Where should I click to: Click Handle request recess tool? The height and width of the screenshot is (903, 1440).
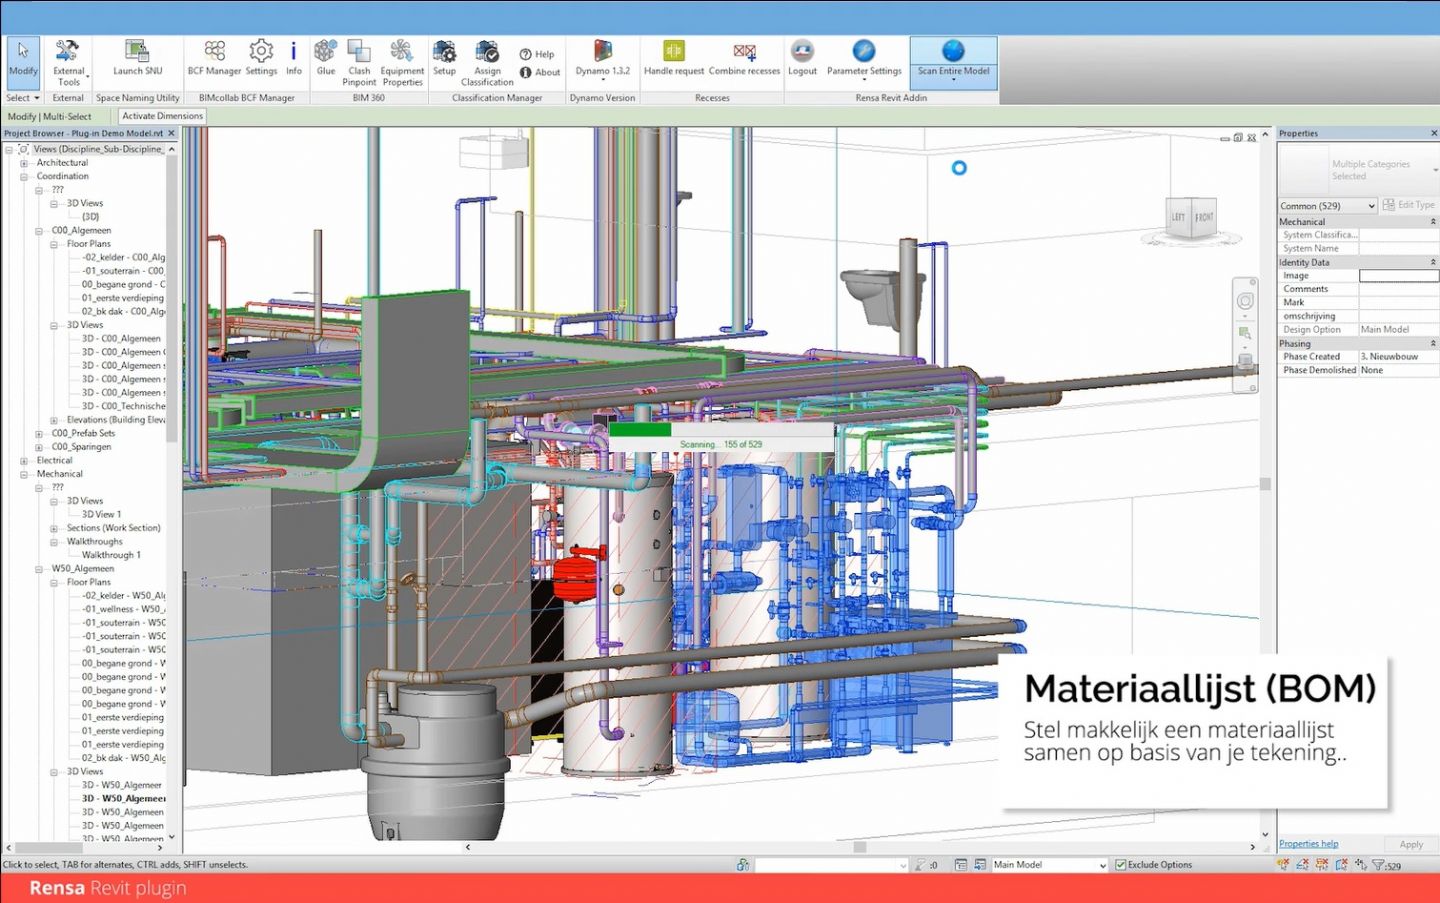(x=674, y=59)
